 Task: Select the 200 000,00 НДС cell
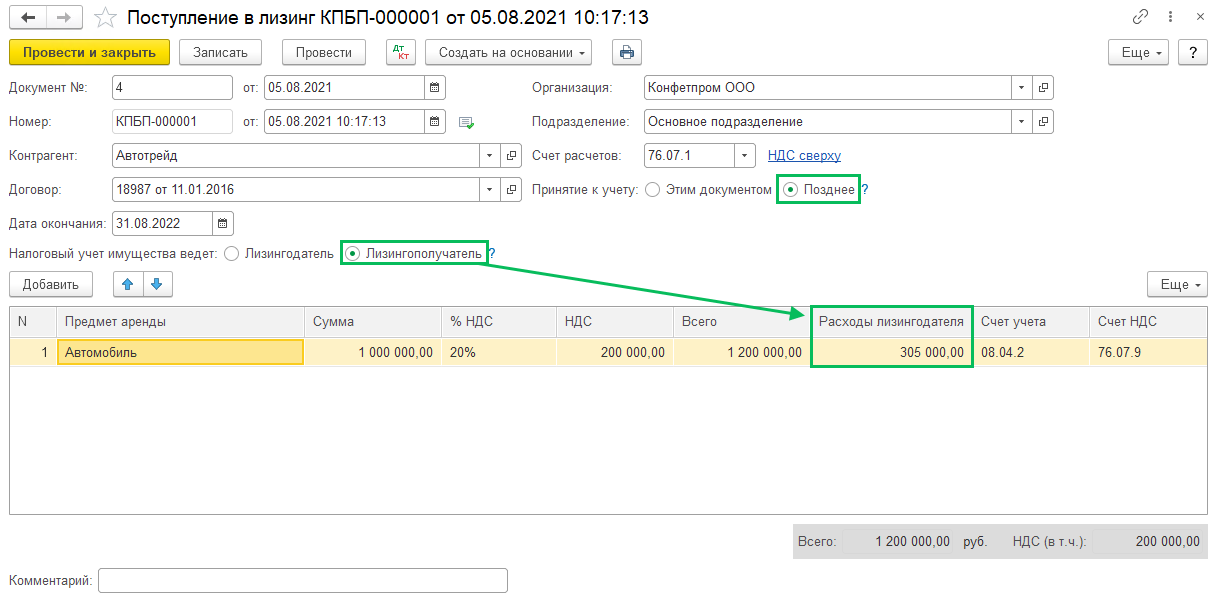click(614, 352)
